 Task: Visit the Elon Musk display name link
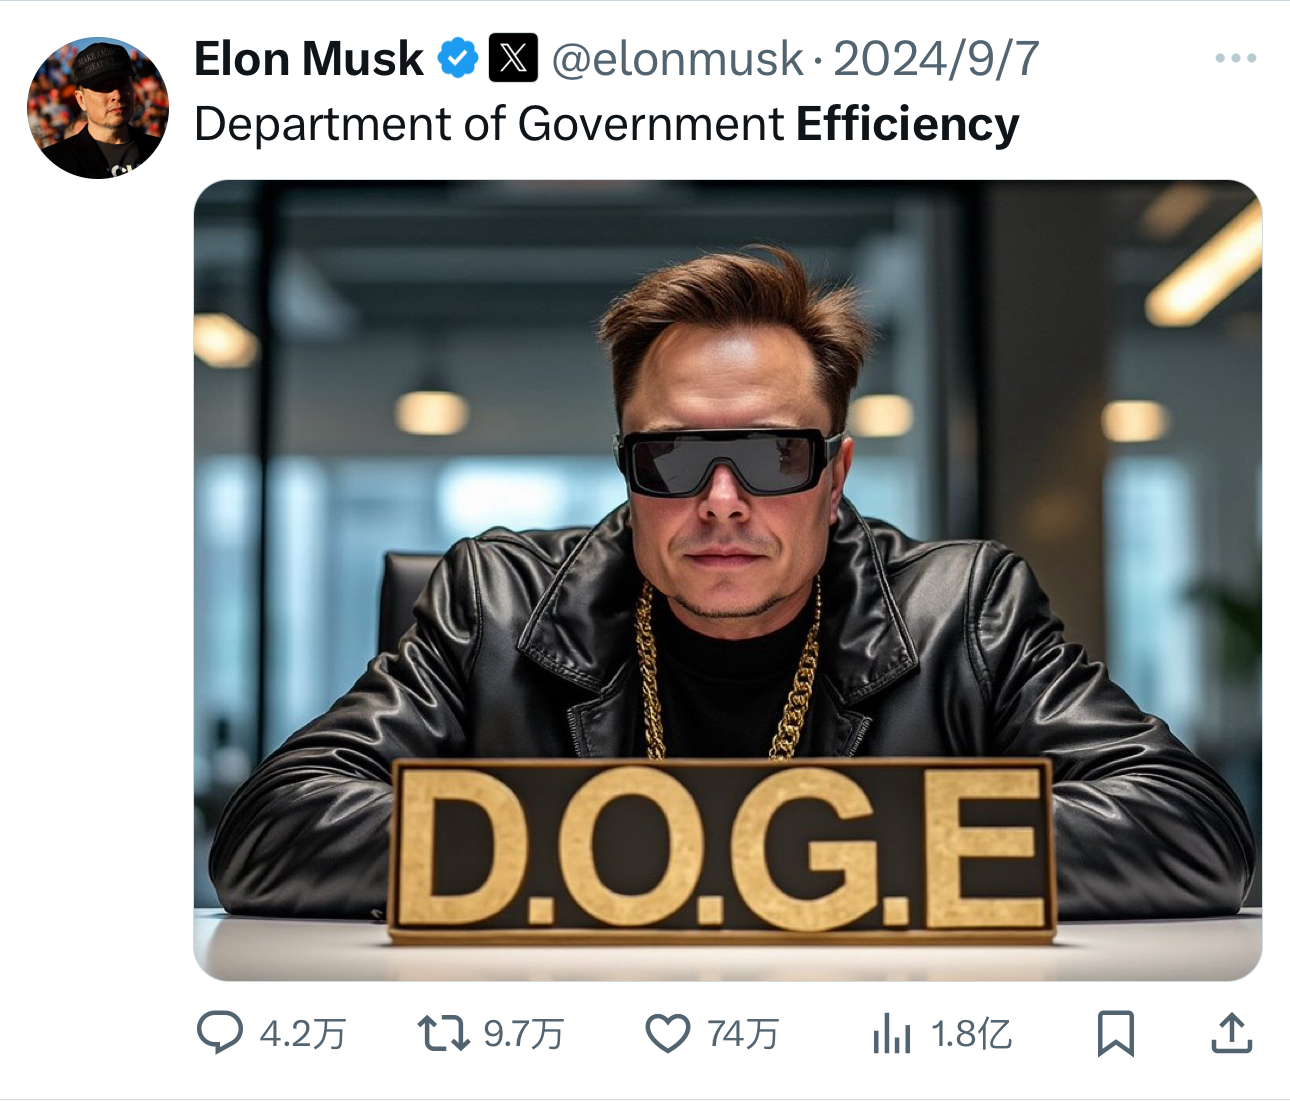click(x=309, y=59)
